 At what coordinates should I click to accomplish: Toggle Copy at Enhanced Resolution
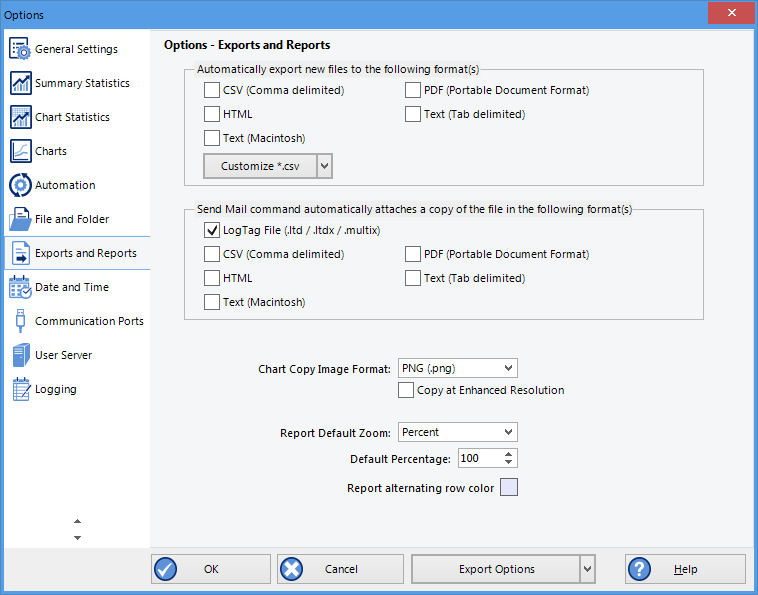pos(406,390)
